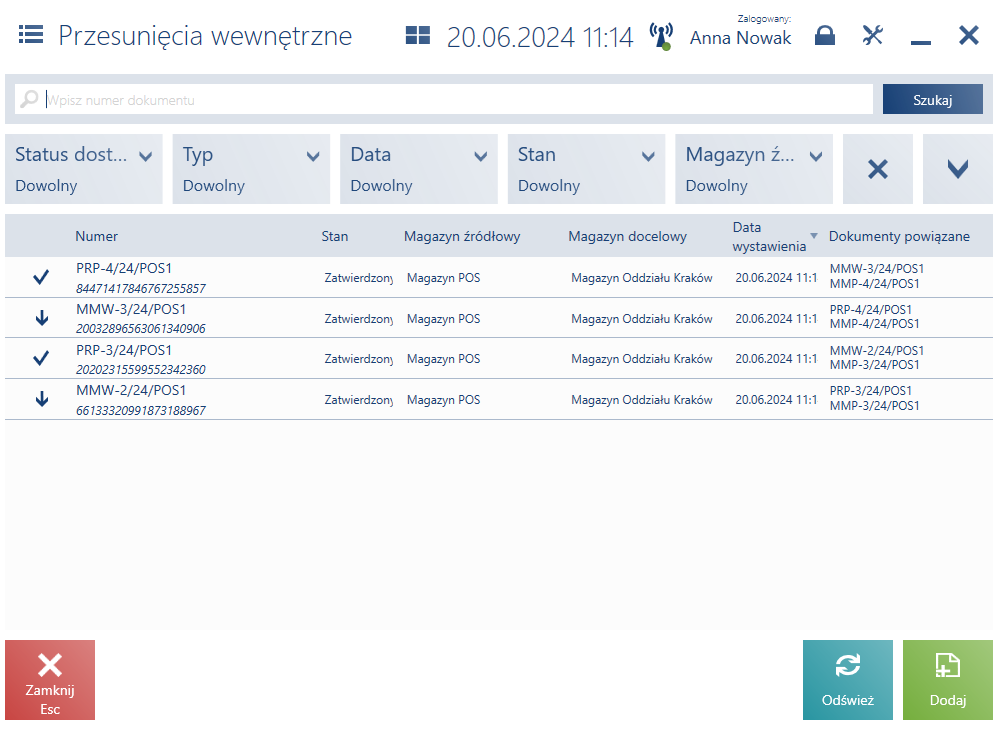
Task: Click barcode number 20202315599552342360
Action: tap(141, 369)
